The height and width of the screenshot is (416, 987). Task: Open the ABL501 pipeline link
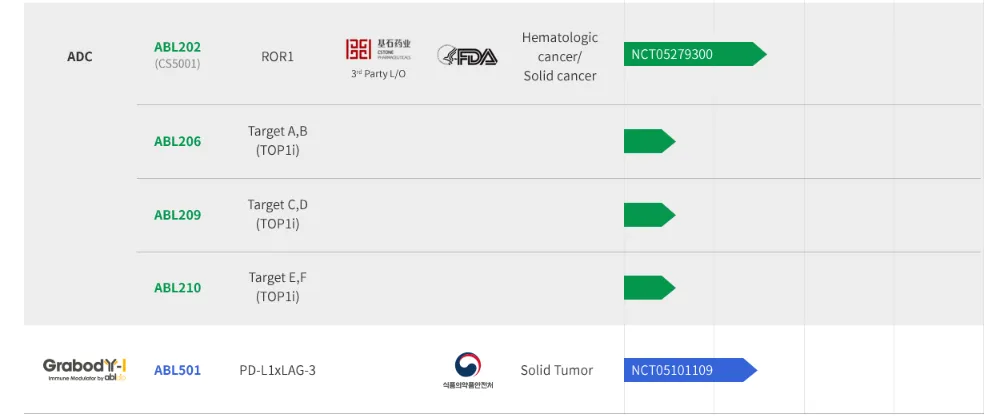click(177, 370)
